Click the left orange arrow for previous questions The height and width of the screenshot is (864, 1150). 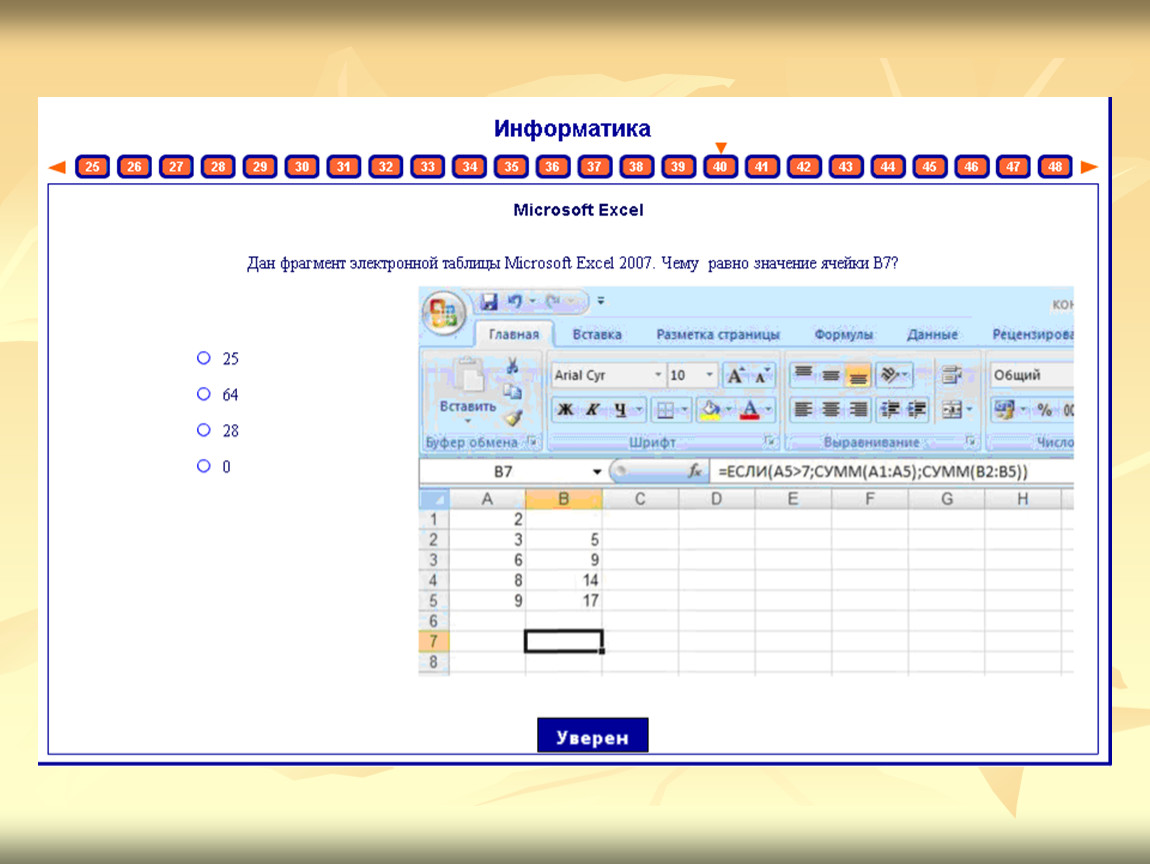[x=57, y=167]
